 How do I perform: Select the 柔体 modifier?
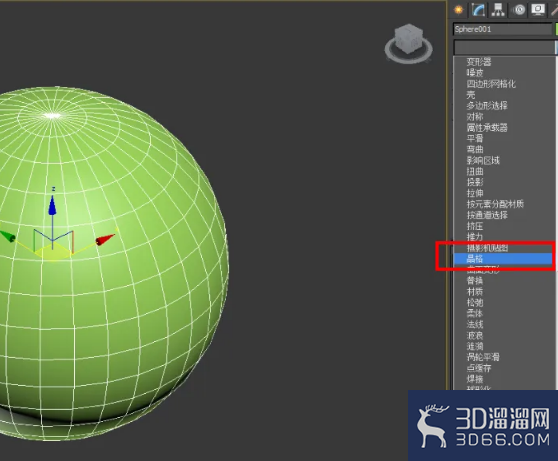coord(475,314)
